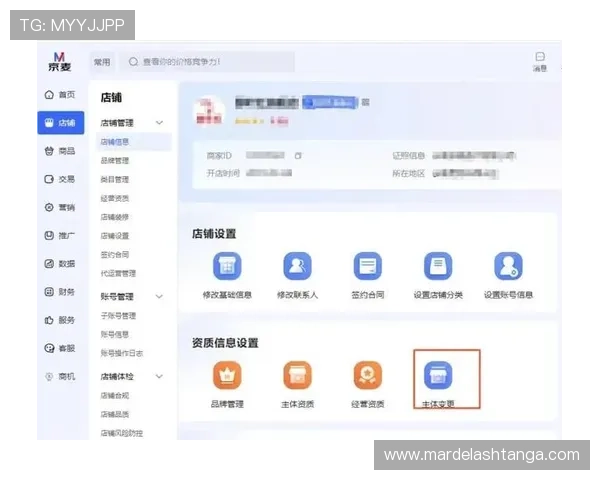Open 品牌管理 crown icon
Viewport: 600px width, 480px height.
pos(227,375)
